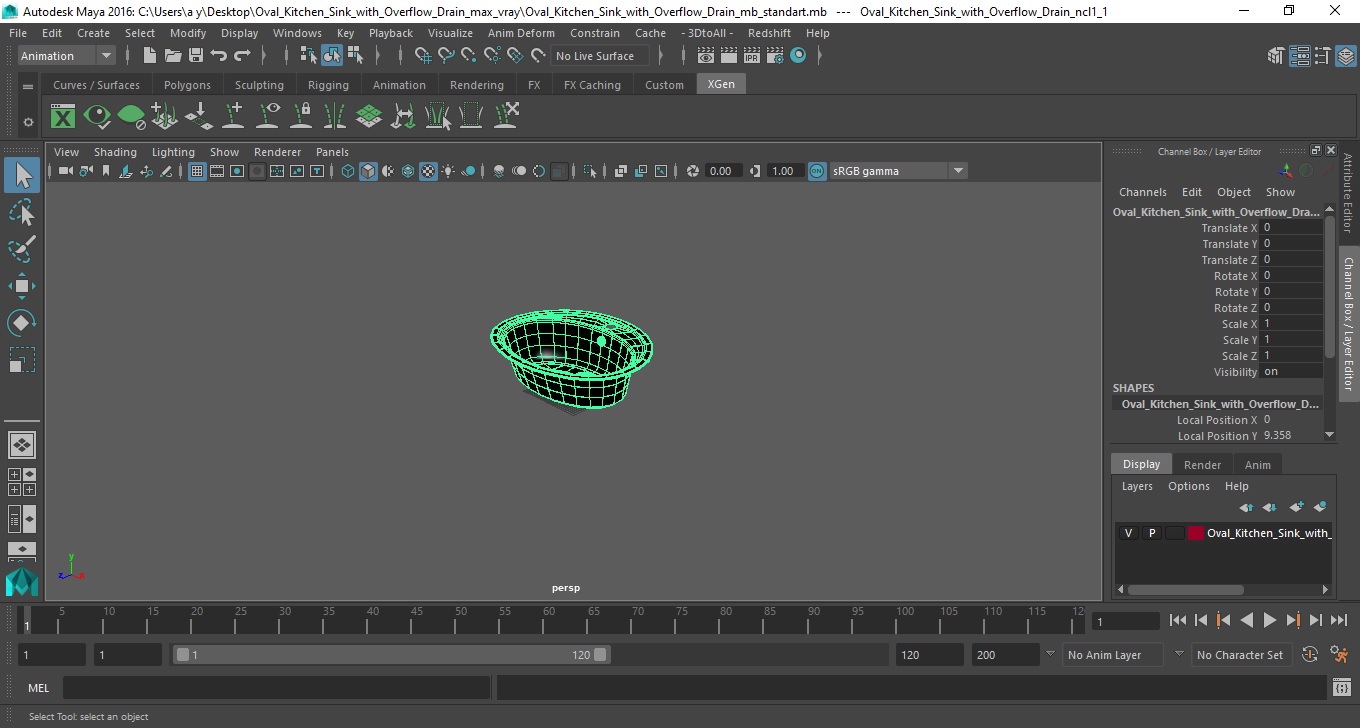Enable snap to grids magnet icon

pyautogui.click(x=423, y=56)
